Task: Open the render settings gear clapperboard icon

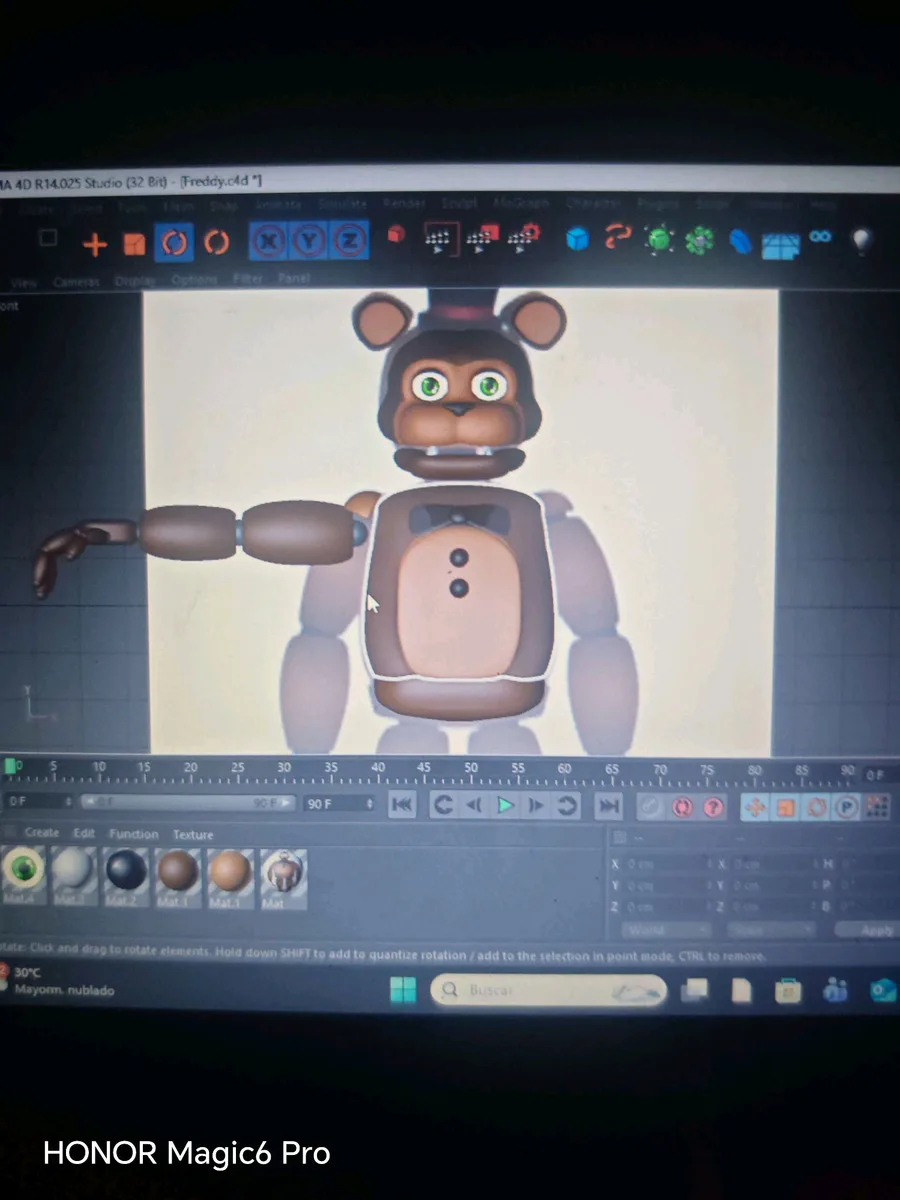Action: point(524,237)
